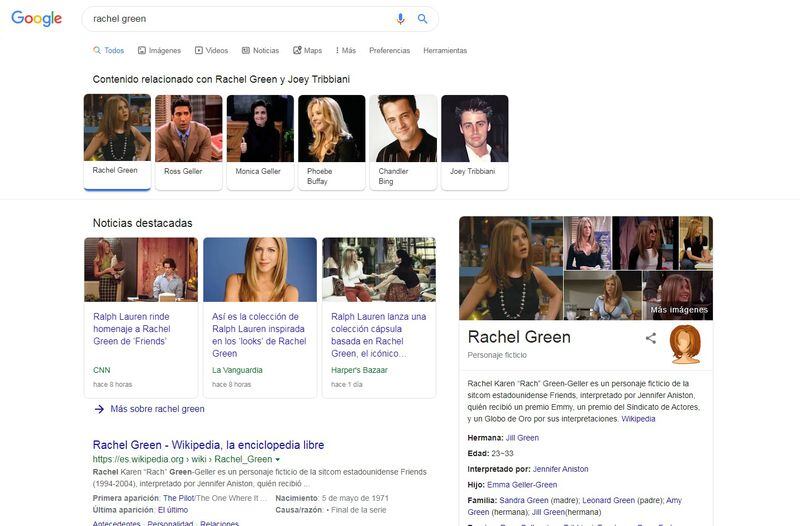Expand dropdown arrow next to Wikipedia URL

click(278, 460)
